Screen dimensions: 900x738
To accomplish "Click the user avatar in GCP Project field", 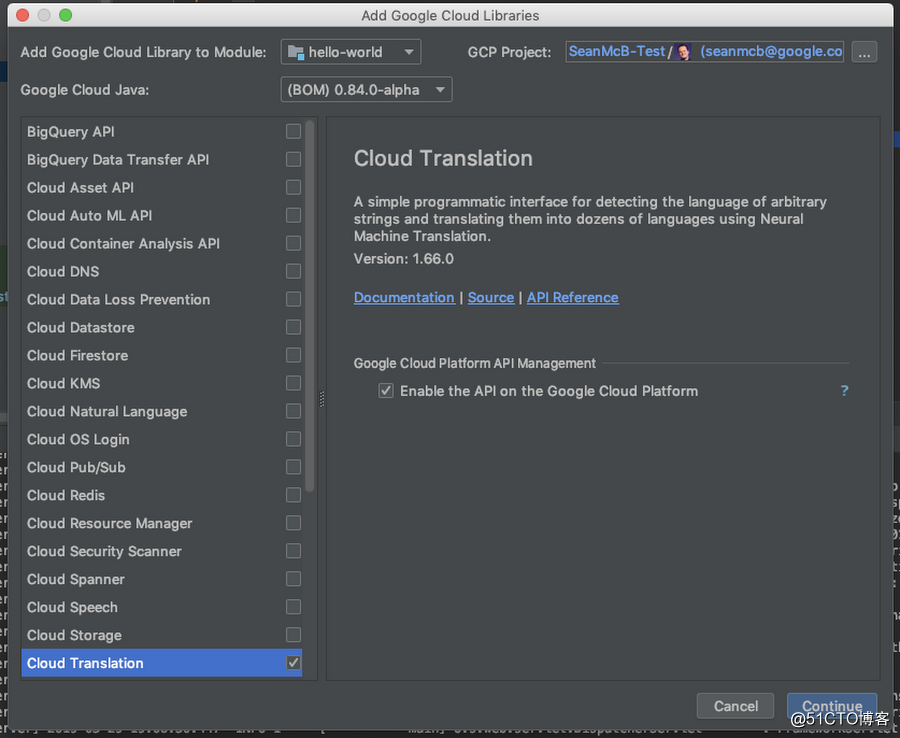I will (x=683, y=52).
